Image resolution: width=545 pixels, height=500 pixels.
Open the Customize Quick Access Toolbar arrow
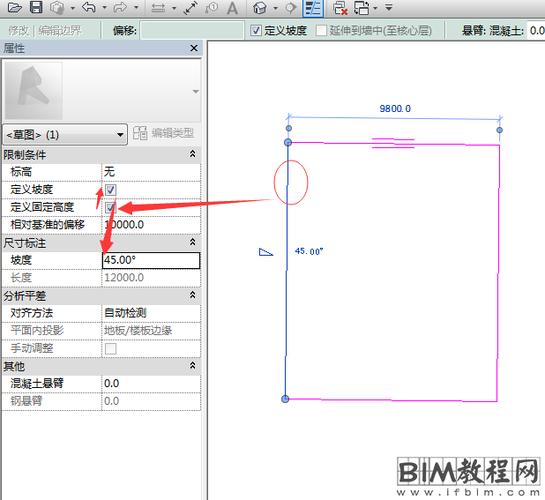(x=389, y=7)
